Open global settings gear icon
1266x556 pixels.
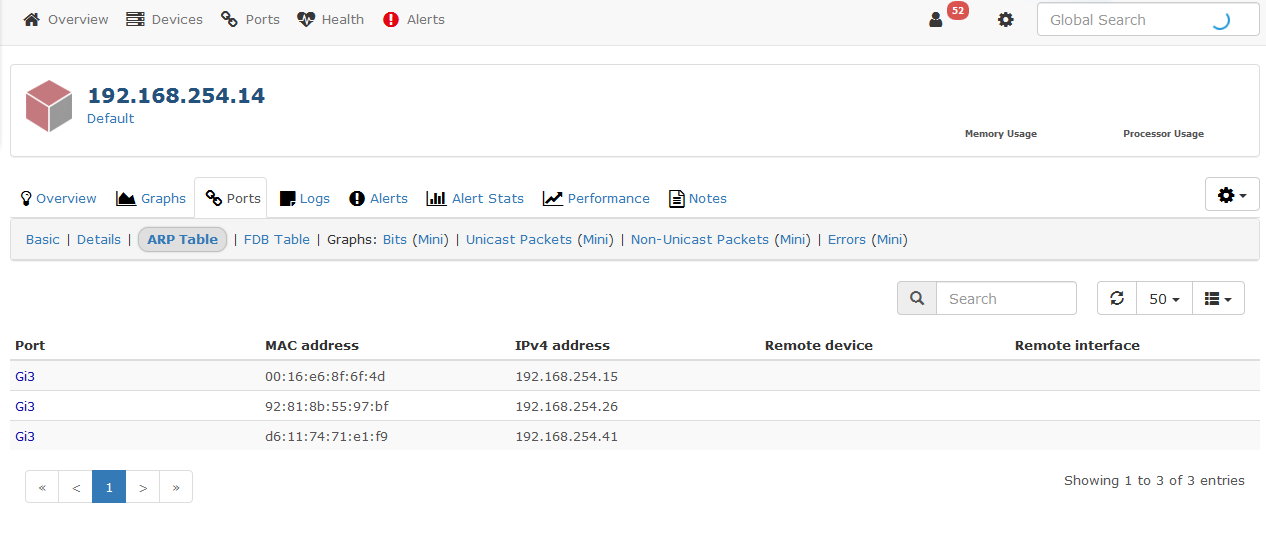point(1006,19)
